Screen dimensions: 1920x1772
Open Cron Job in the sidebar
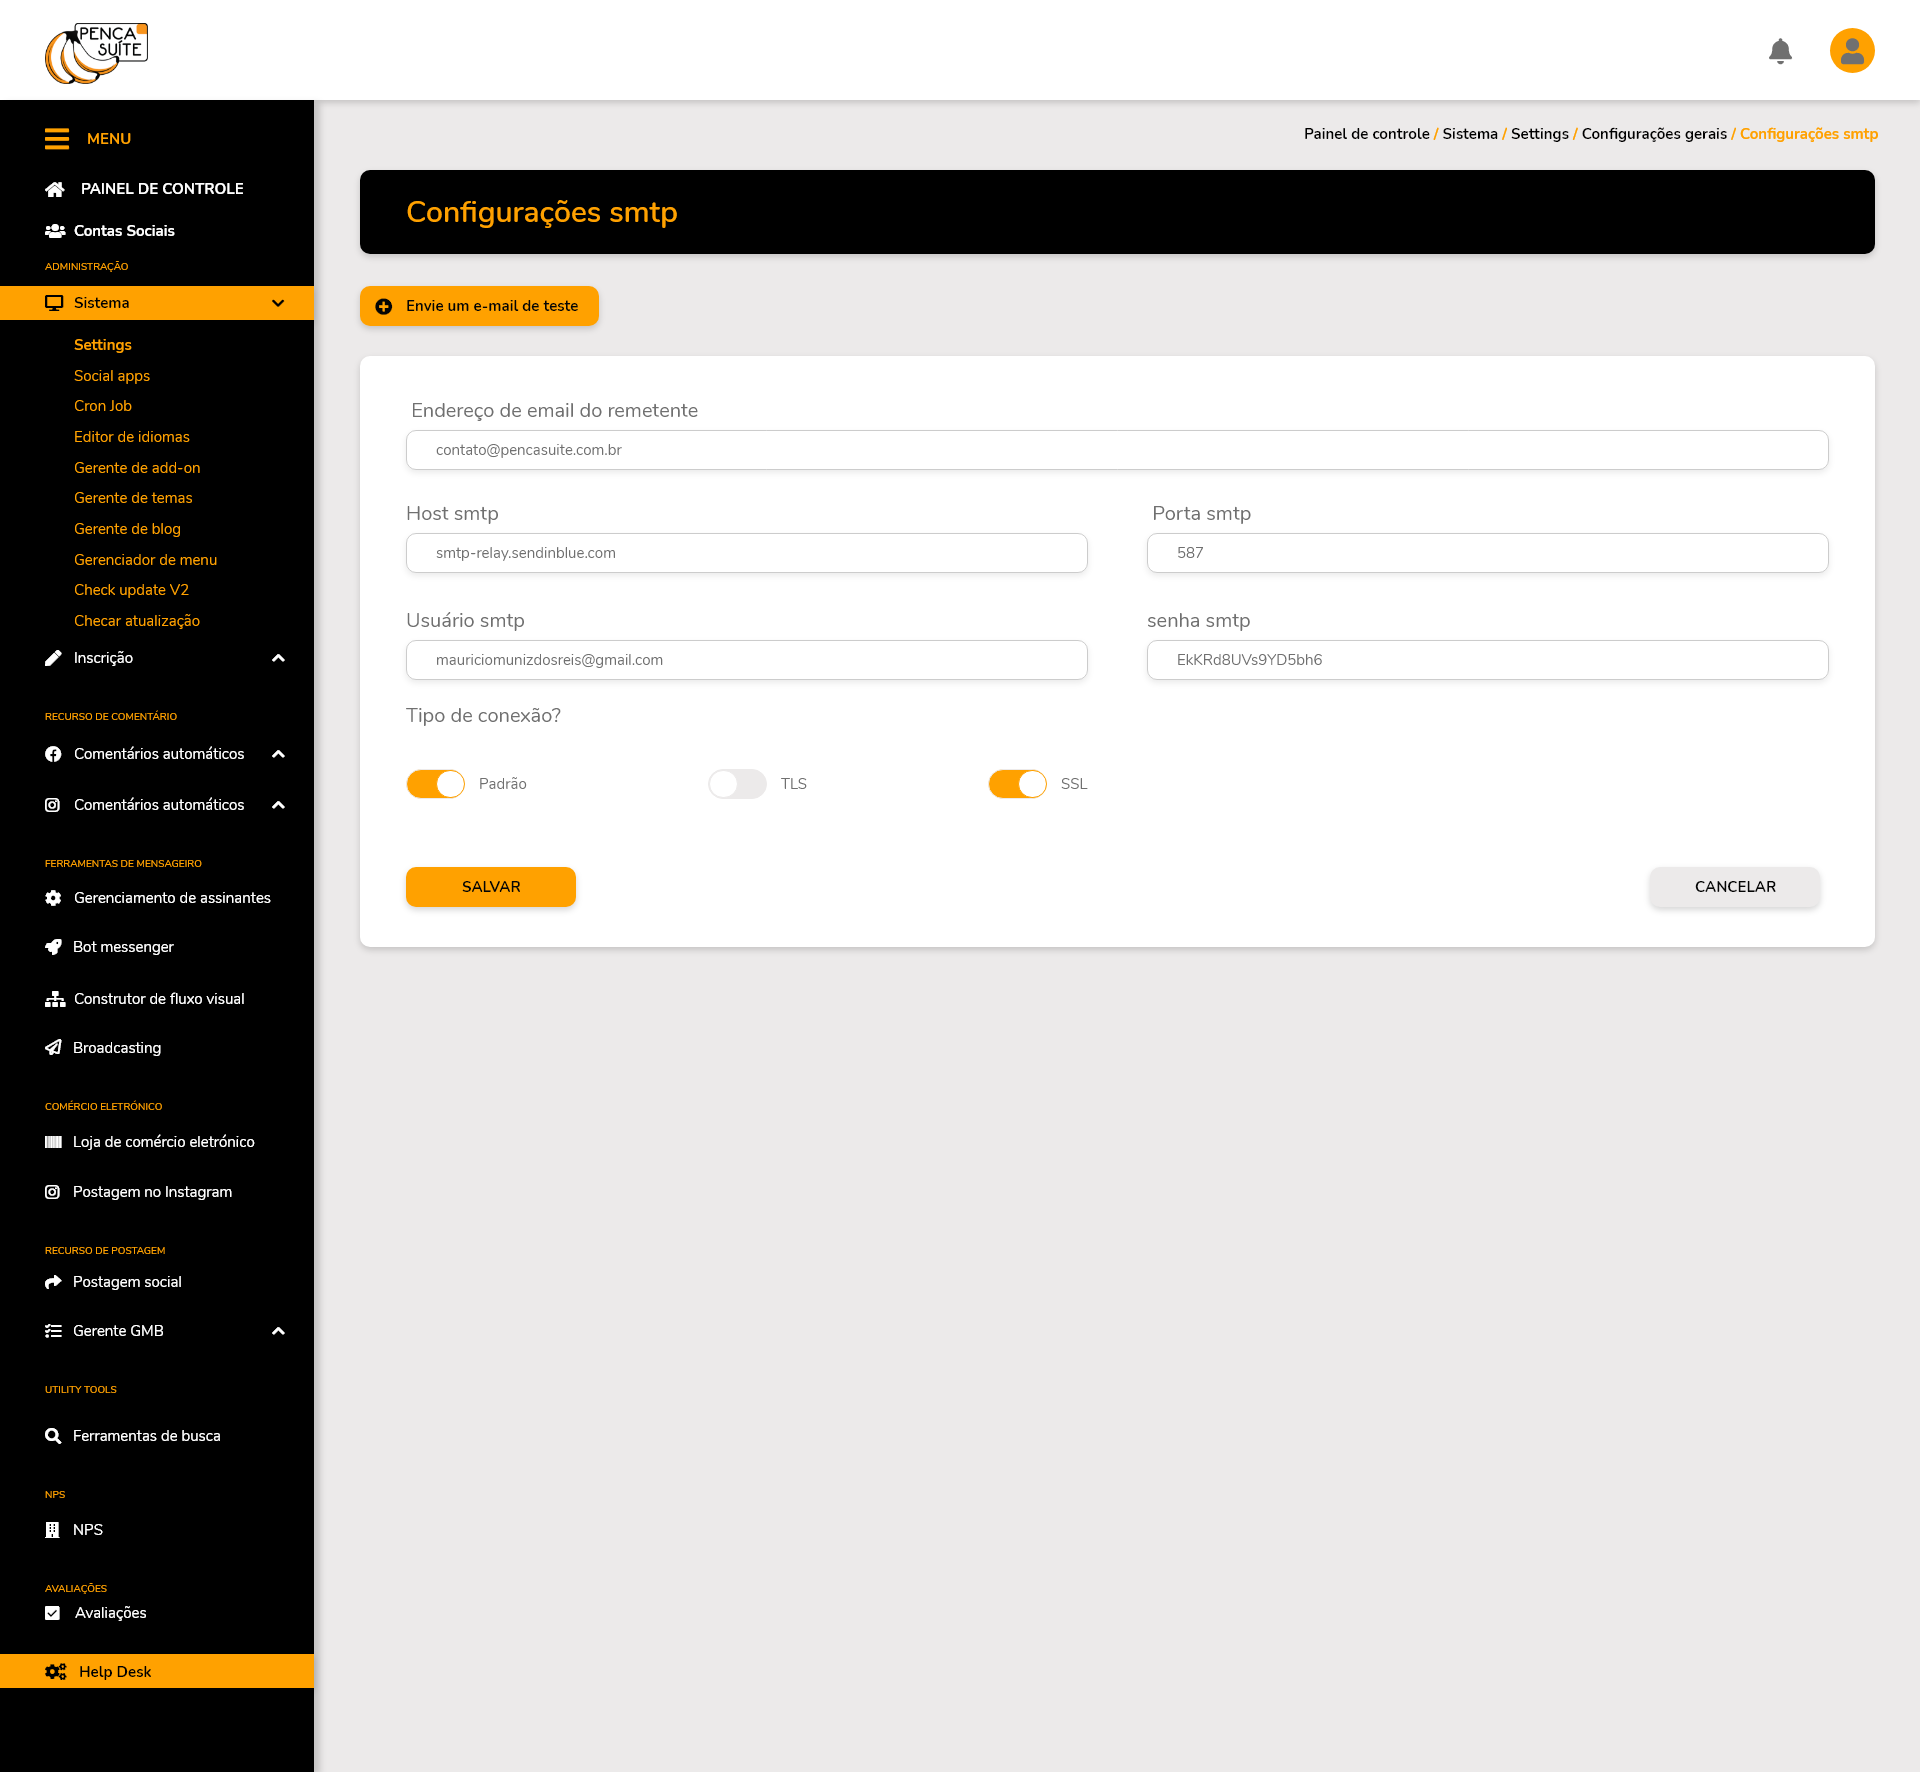(x=103, y=406)
